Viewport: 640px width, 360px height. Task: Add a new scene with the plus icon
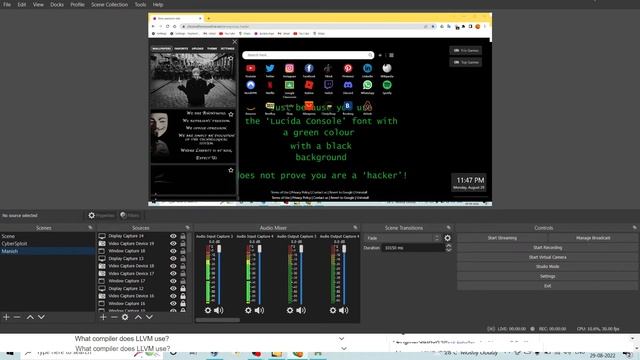point(6,317)
